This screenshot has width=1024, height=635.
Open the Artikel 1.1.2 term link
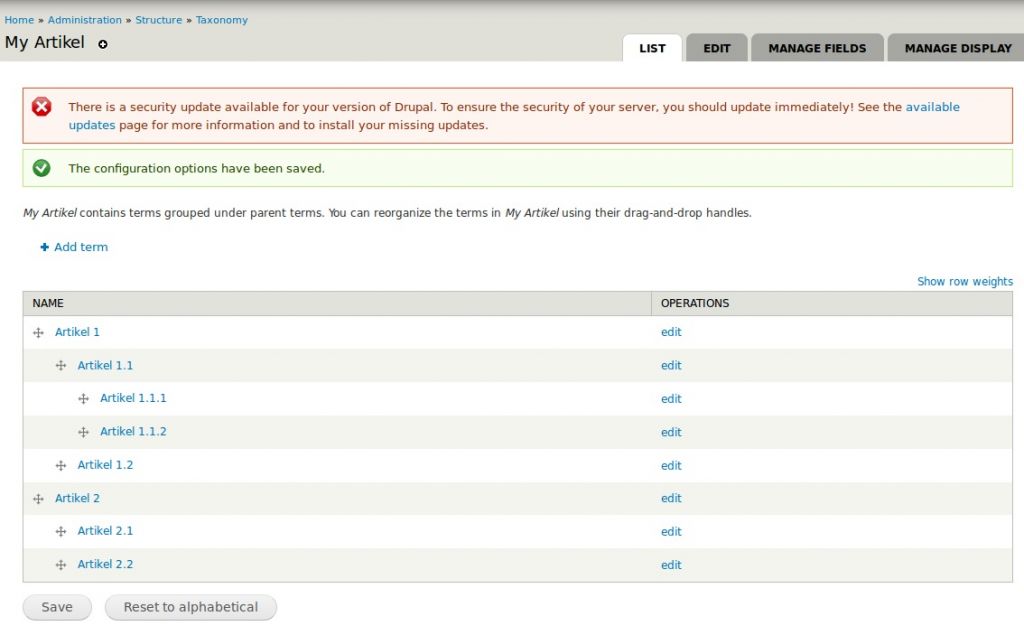click(x=133, y=432)
